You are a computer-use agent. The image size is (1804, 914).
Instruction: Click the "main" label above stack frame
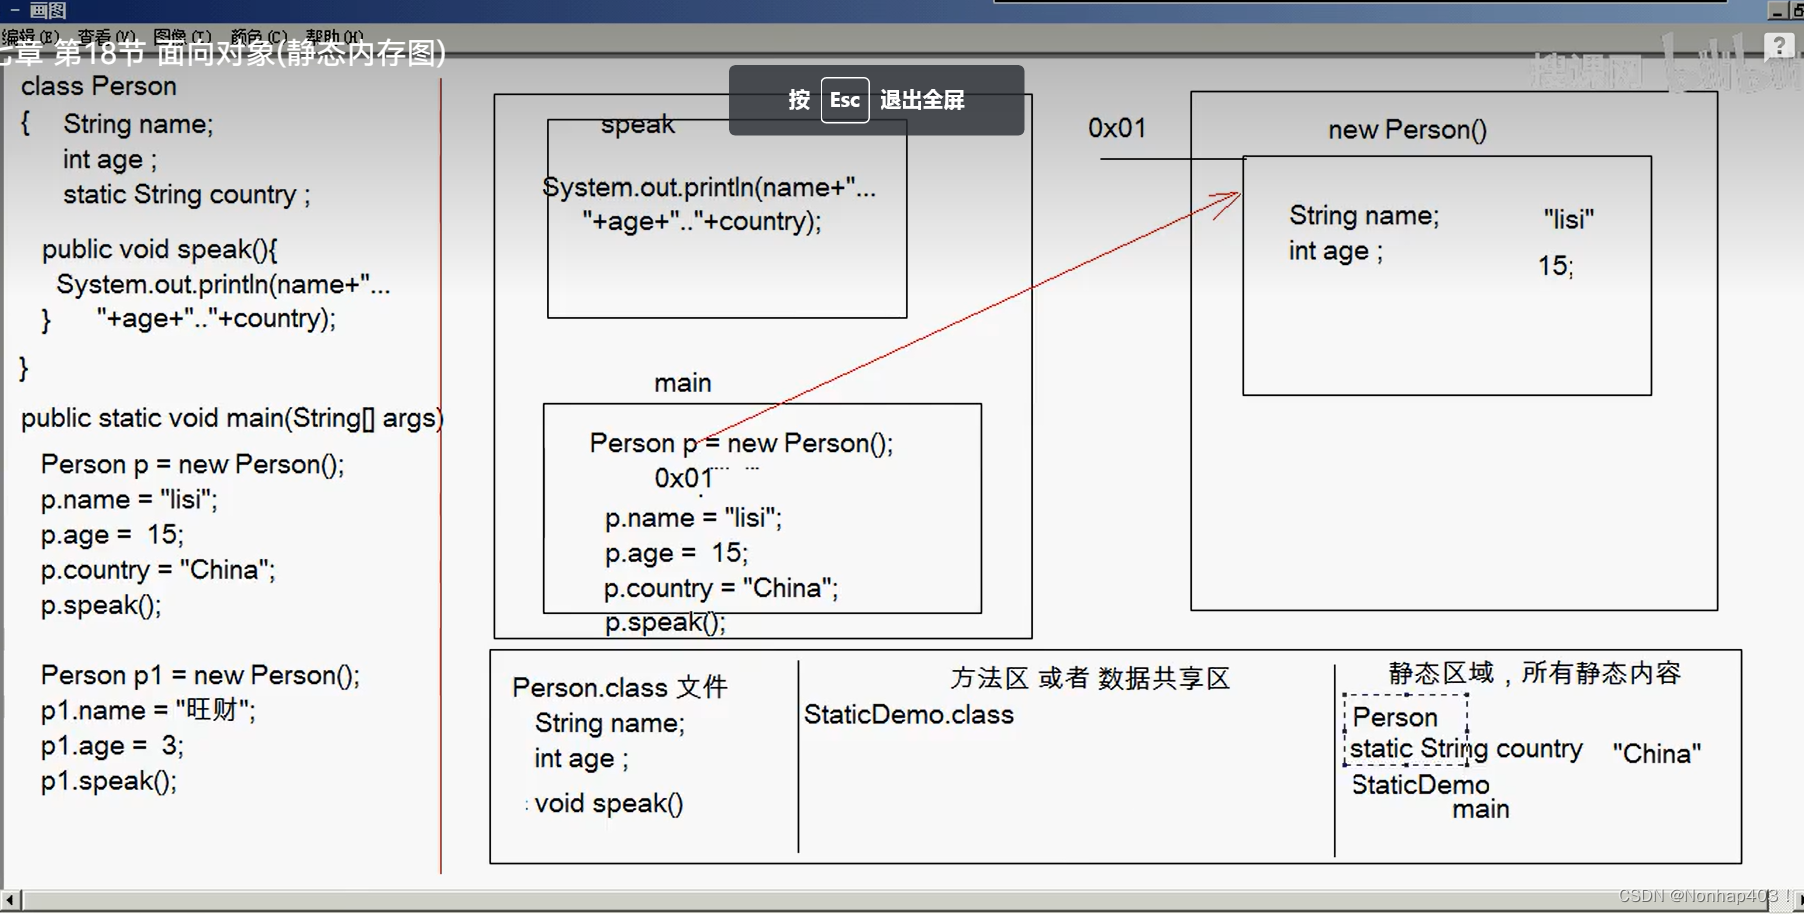point(683,383)
